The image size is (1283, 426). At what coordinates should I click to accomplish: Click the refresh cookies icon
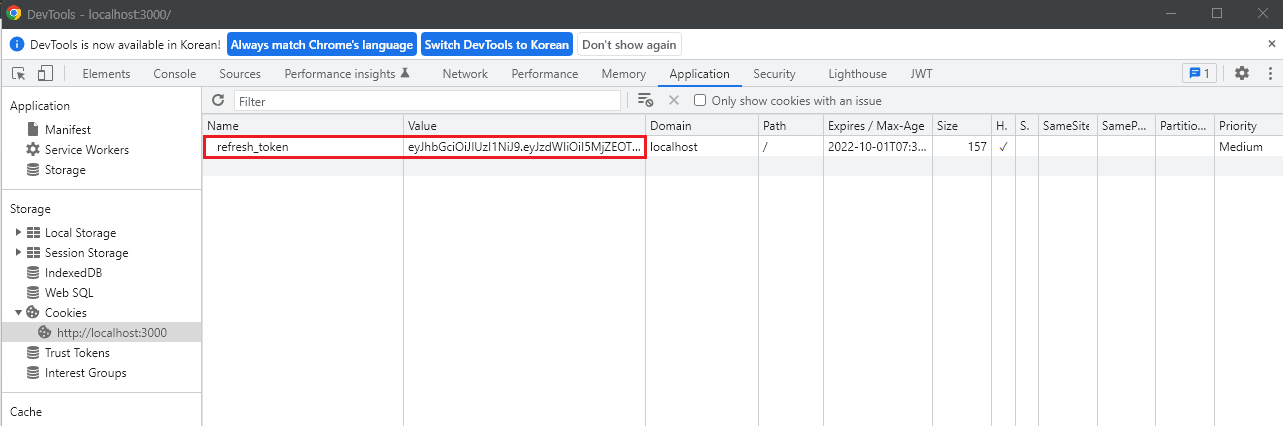click(218, 100)
